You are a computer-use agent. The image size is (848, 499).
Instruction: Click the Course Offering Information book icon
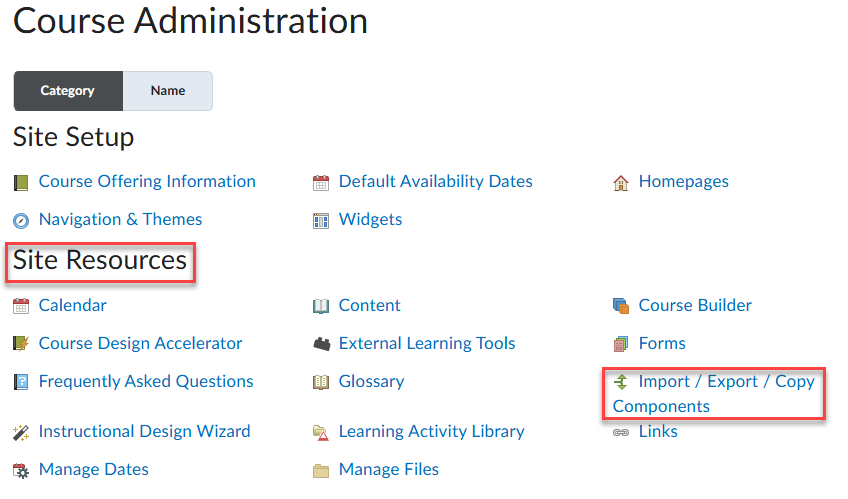coord(21,182)
